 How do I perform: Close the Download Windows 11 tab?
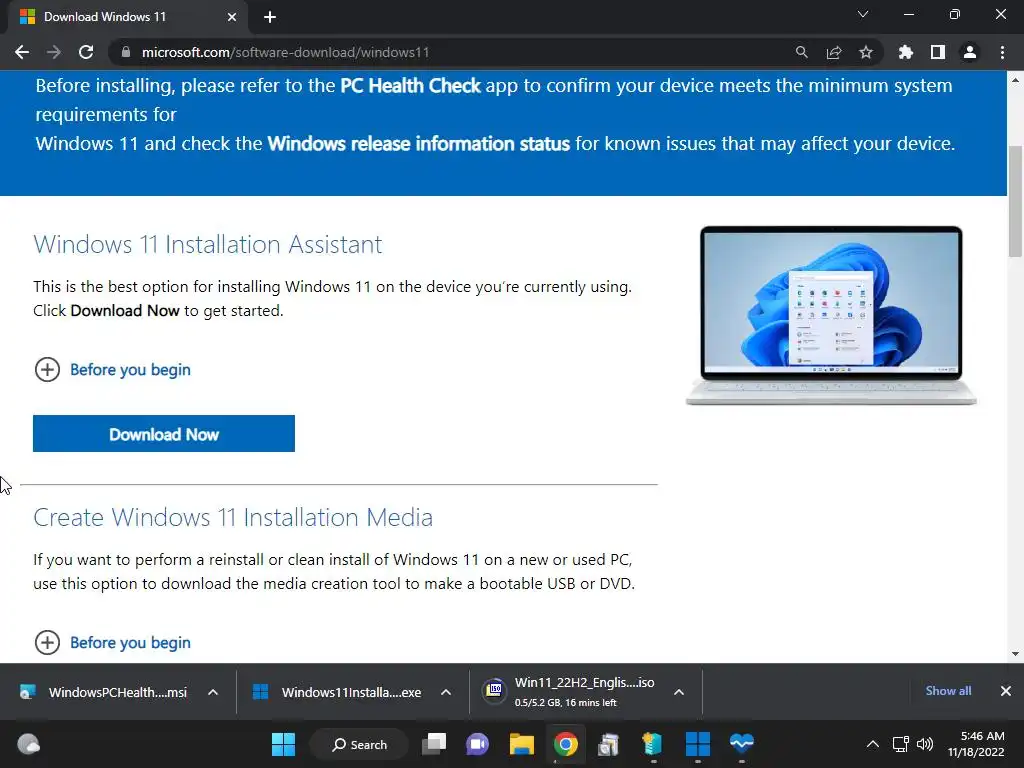(232, 17)
